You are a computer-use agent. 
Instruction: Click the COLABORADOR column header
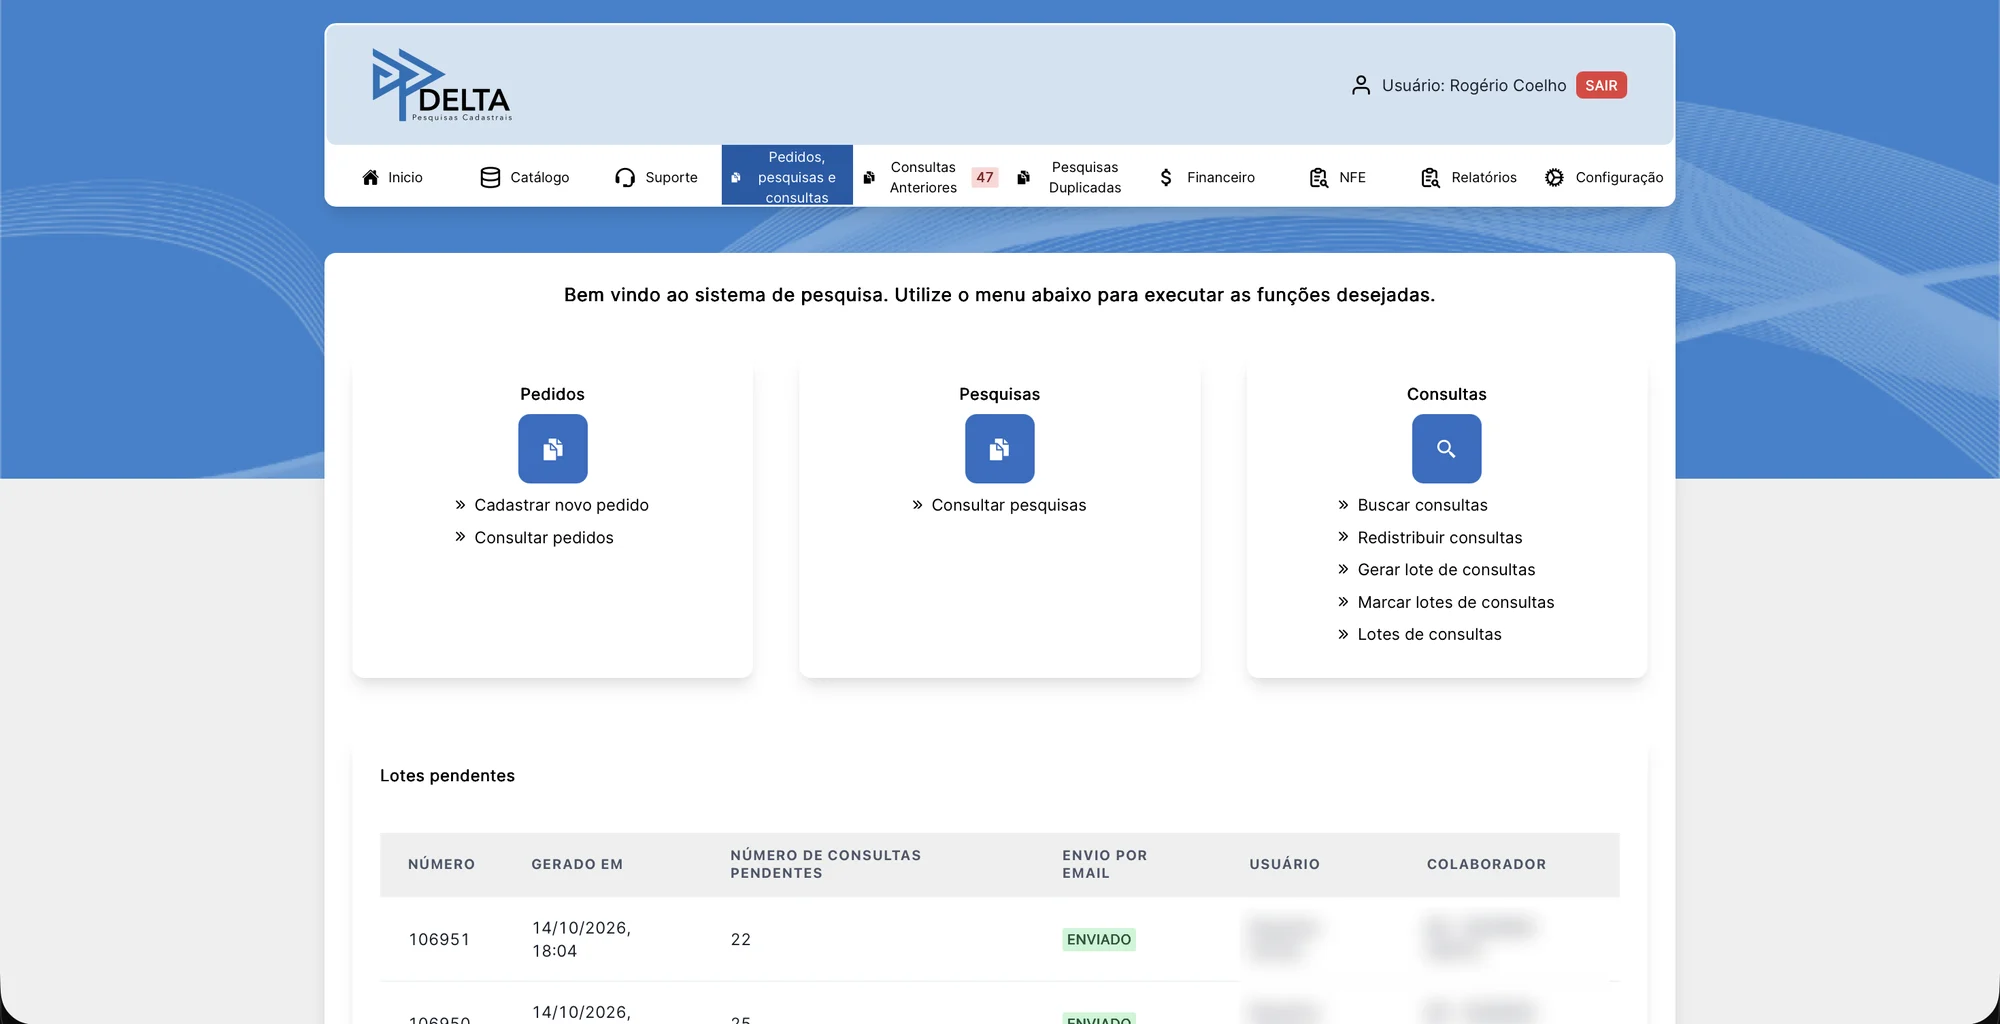click(1486, 864)
